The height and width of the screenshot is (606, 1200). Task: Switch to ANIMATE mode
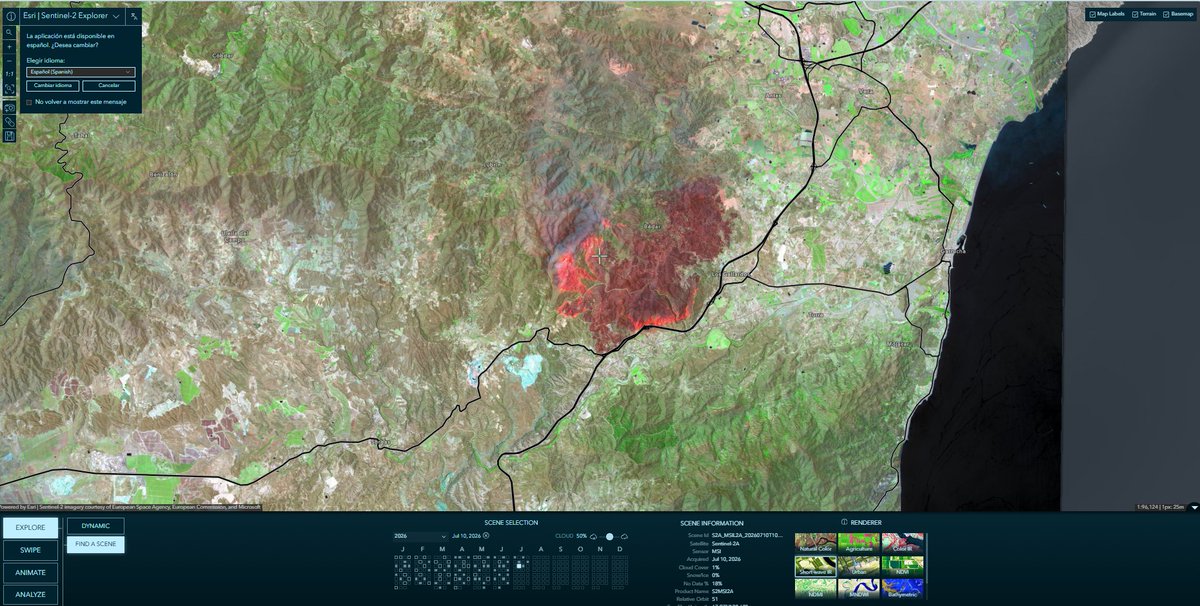pos(30,573)
